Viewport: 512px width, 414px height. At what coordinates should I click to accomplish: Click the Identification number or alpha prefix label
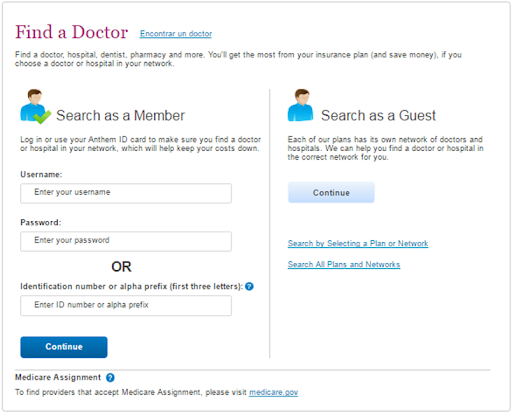132,287
